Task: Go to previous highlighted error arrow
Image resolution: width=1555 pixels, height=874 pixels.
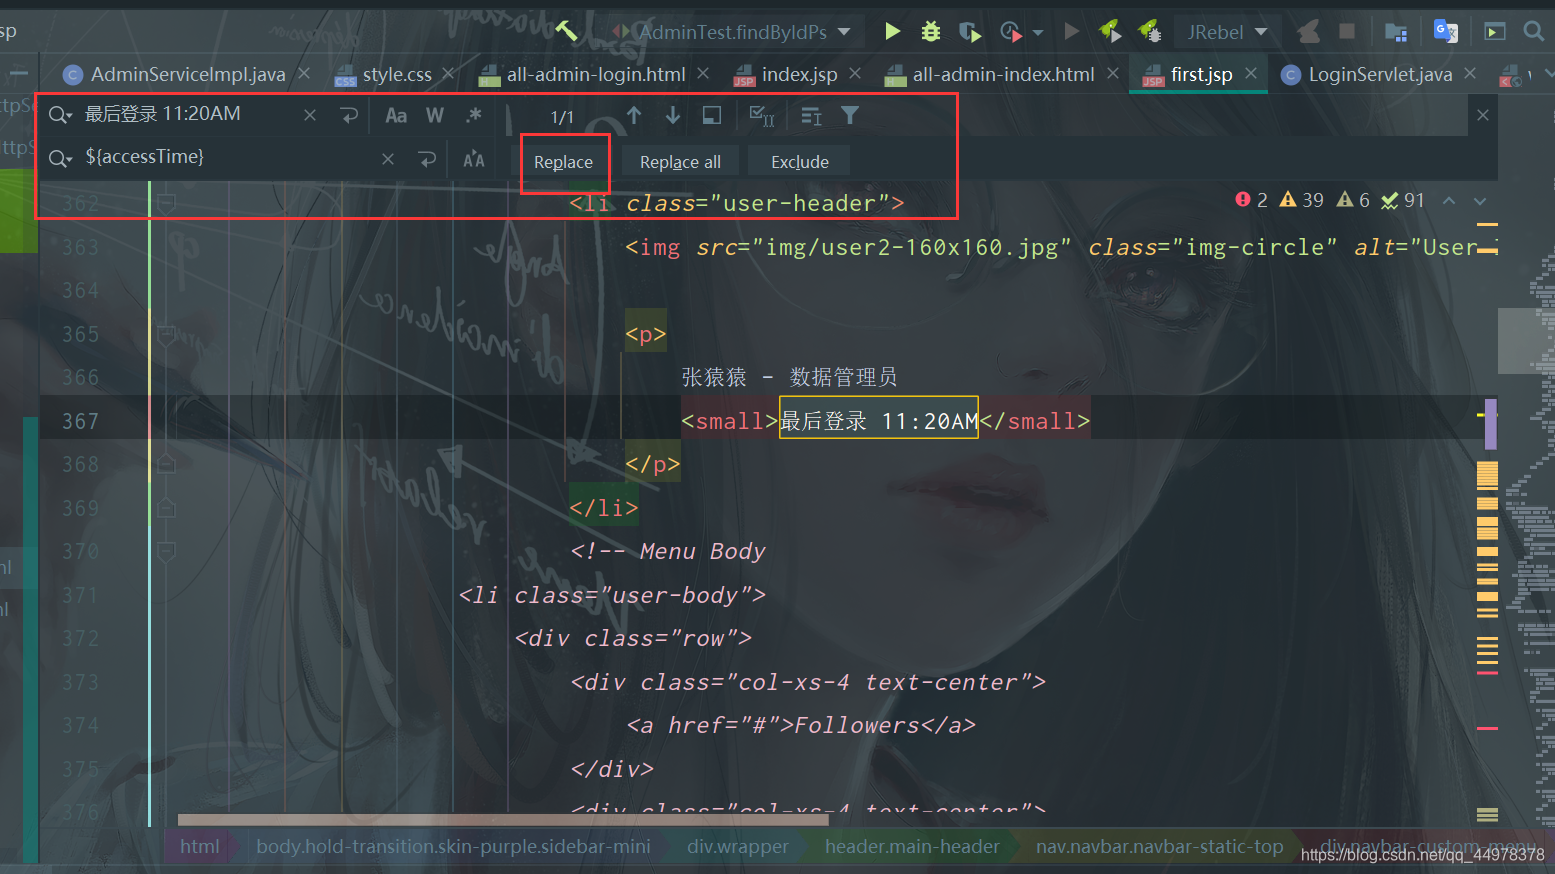Action: click(x=1448, y=201)
